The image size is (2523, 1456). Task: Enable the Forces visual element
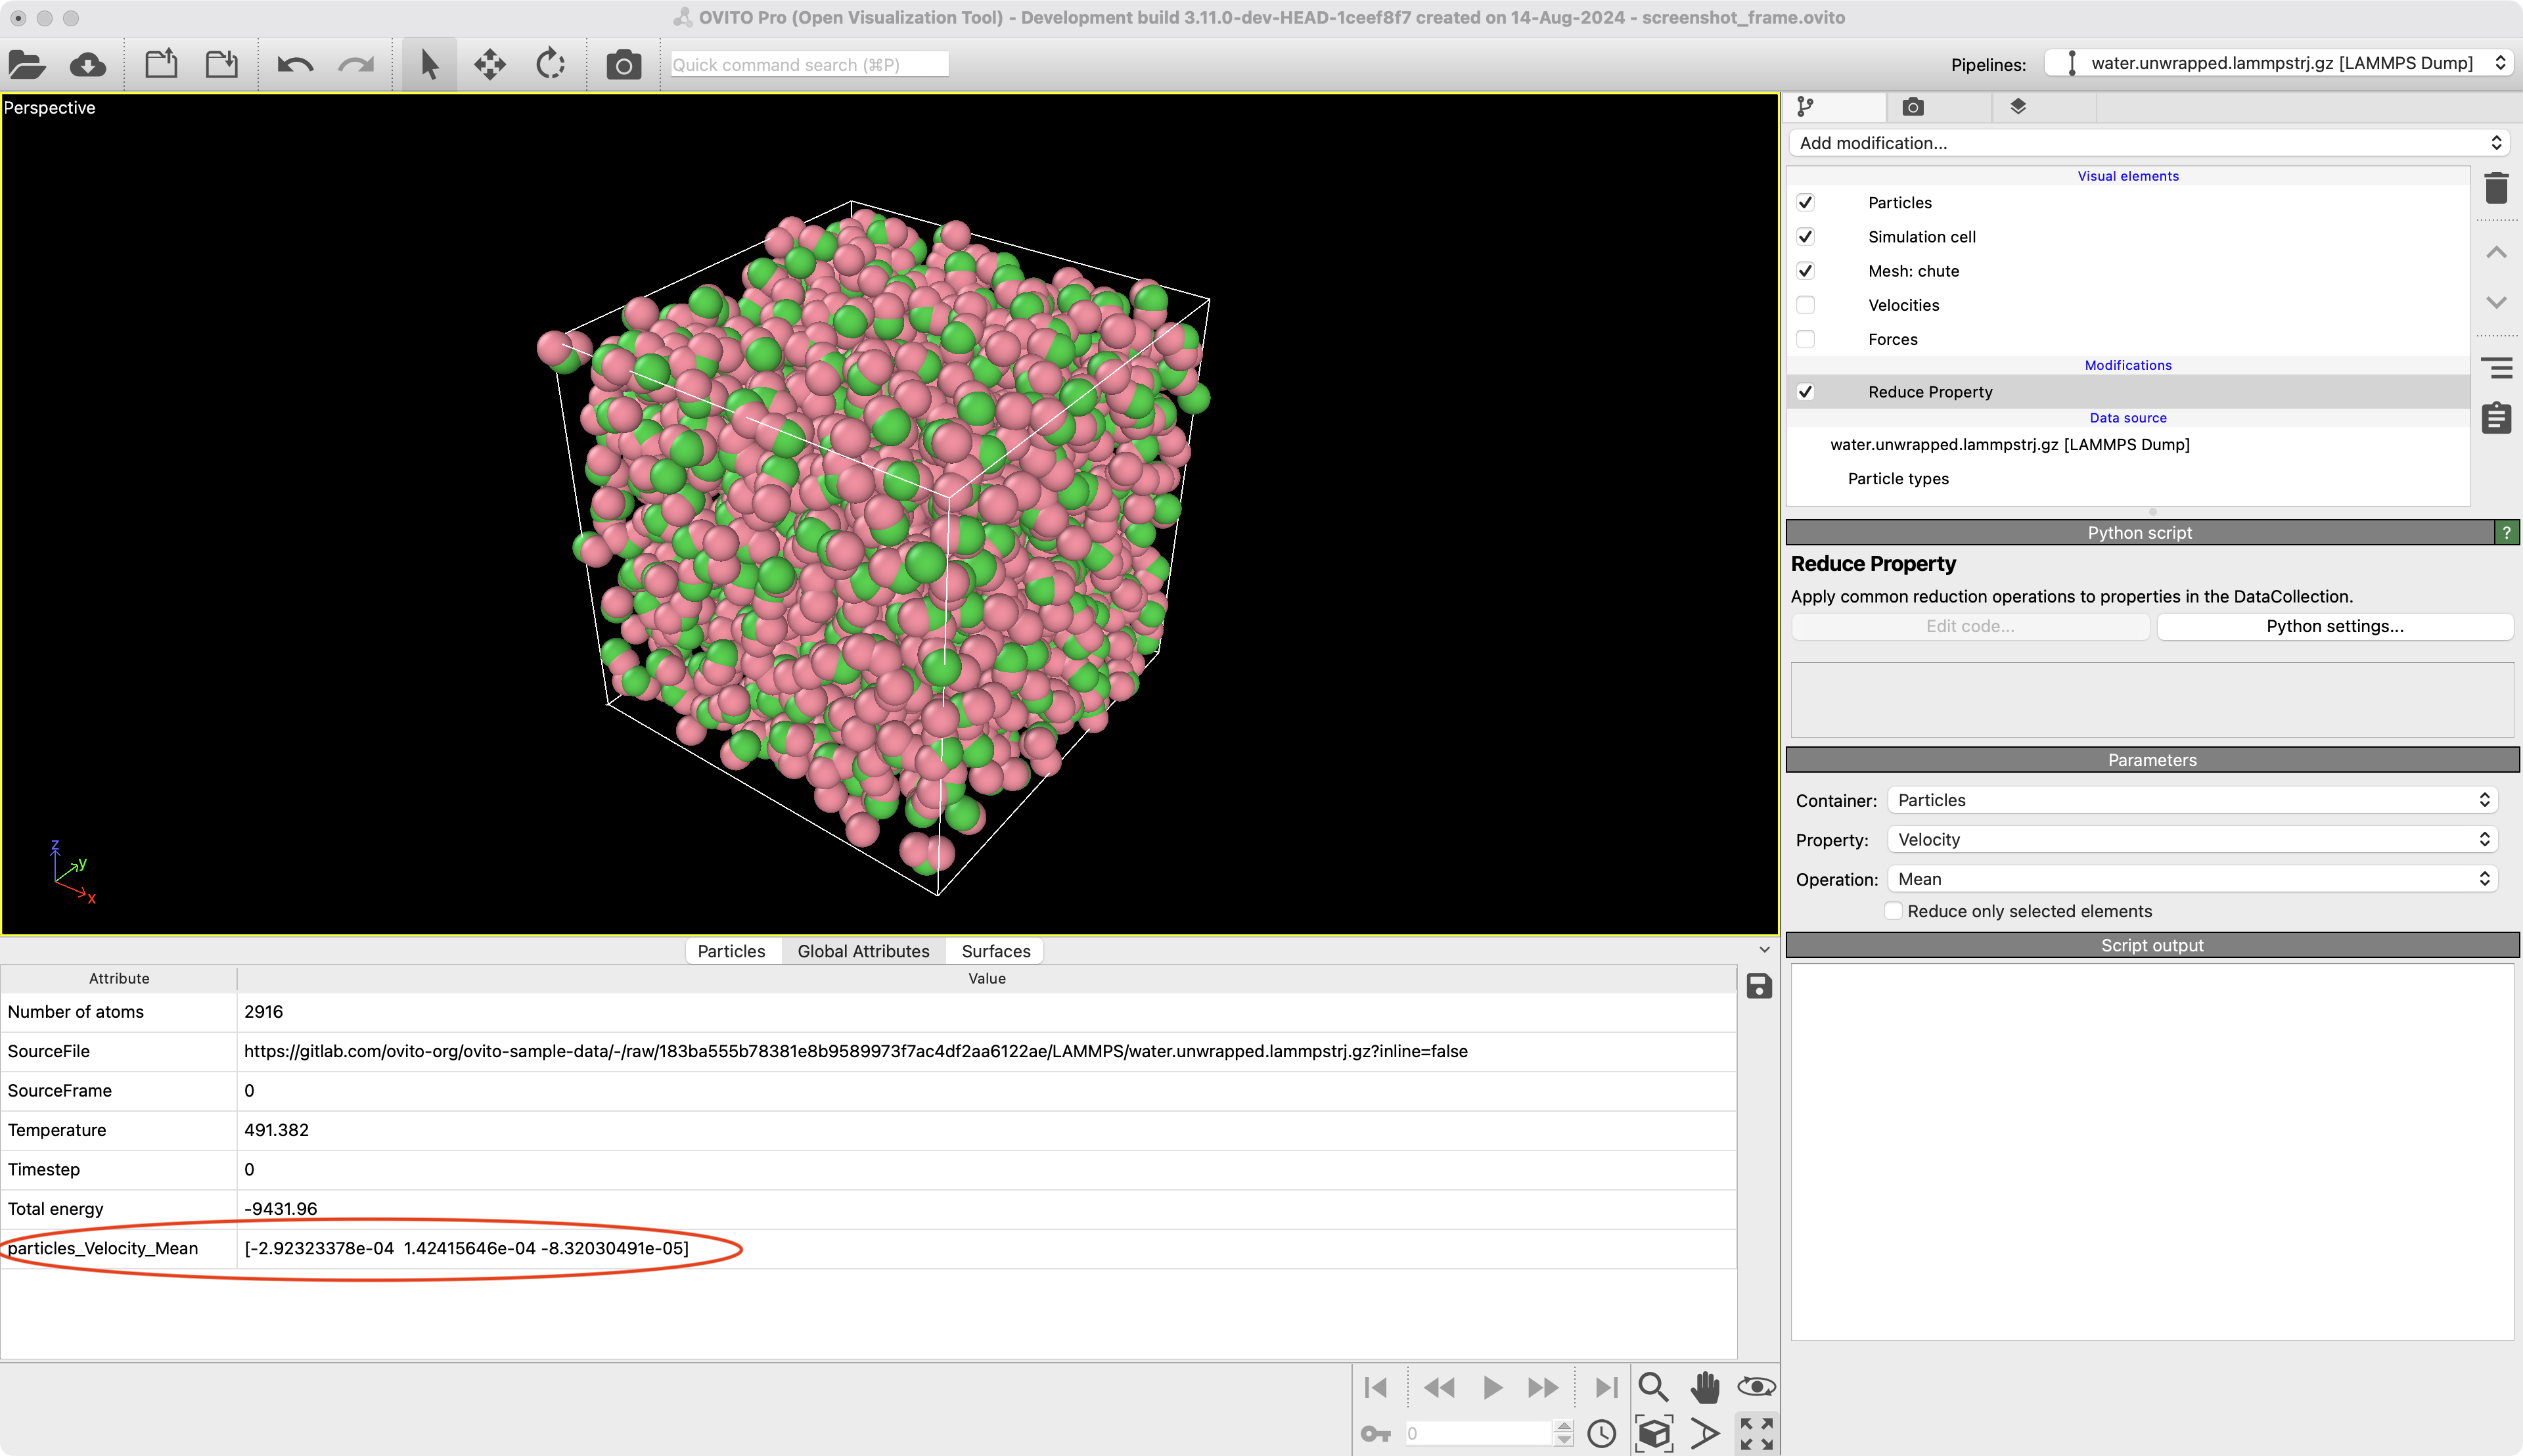tap(1805, 339)
